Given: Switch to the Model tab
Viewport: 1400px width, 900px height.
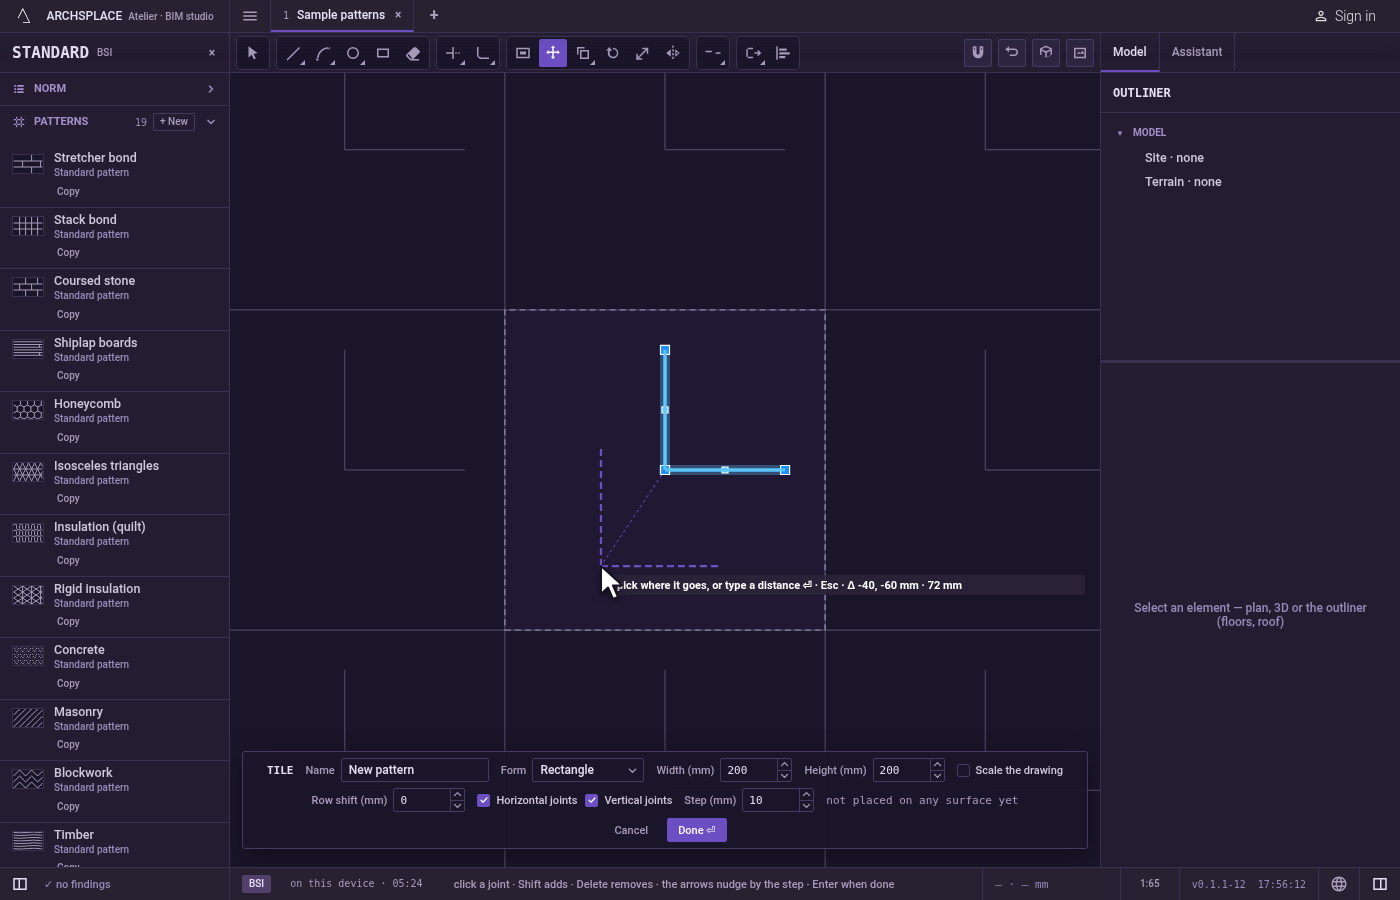Looking at the screenshot, I should (x=1130, y=52).
